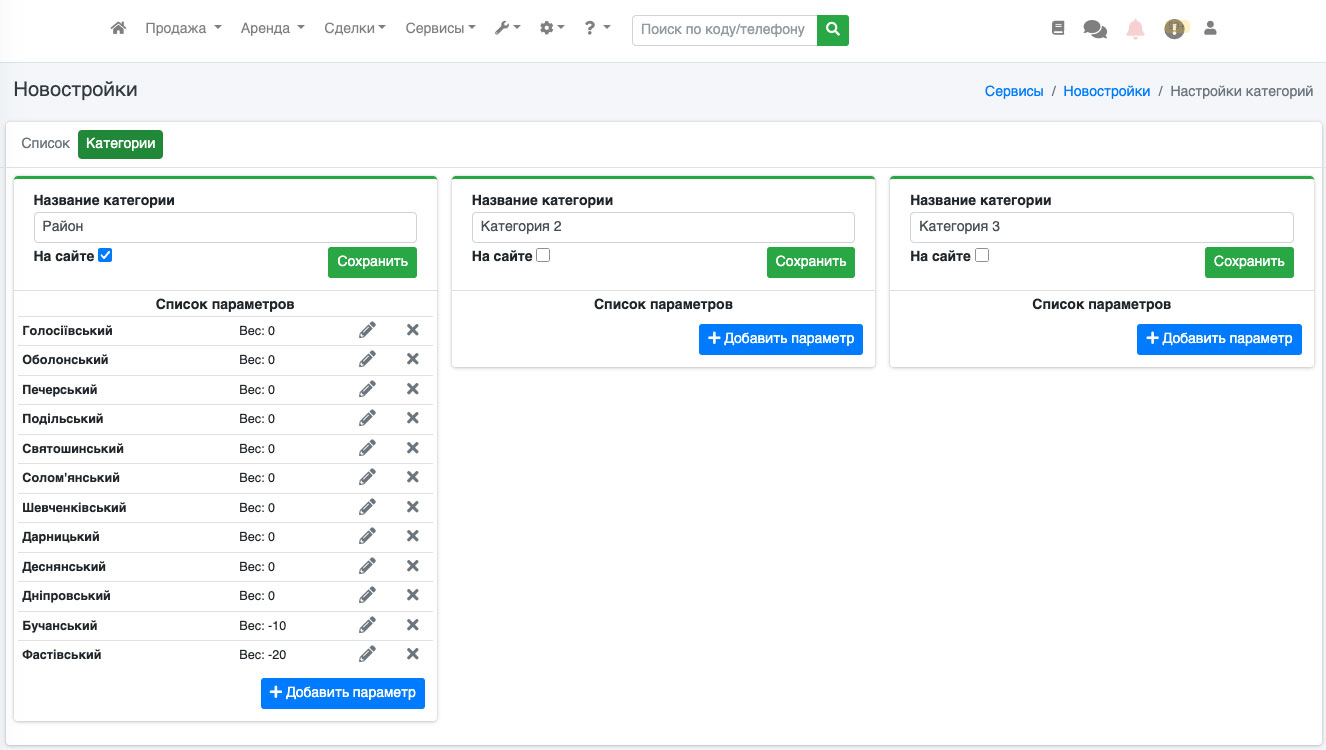Click the green search magnifier button
The image size is (1326, 750).
(832, 30)
